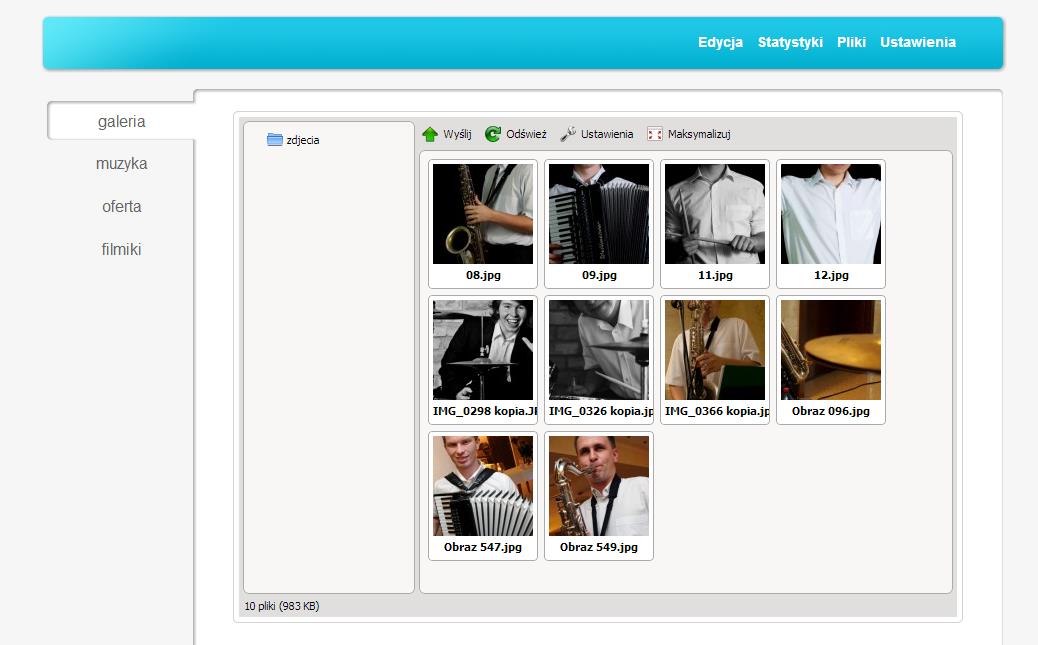Image resolution: width=1038 pixels, height=645 pixels.
Task: Choose the IMG_0298 kopia image thumbnail
Action: coord(483,350)
